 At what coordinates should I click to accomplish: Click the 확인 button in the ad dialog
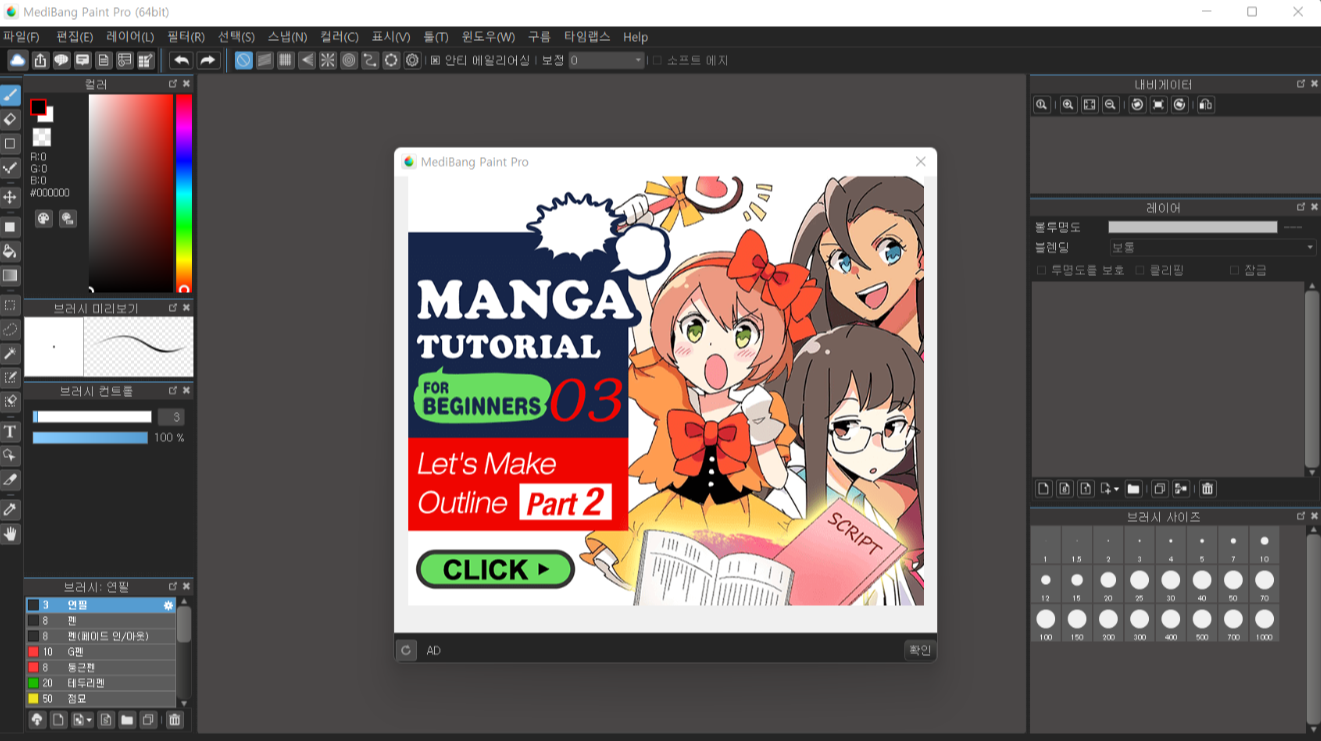coord(919,650)
